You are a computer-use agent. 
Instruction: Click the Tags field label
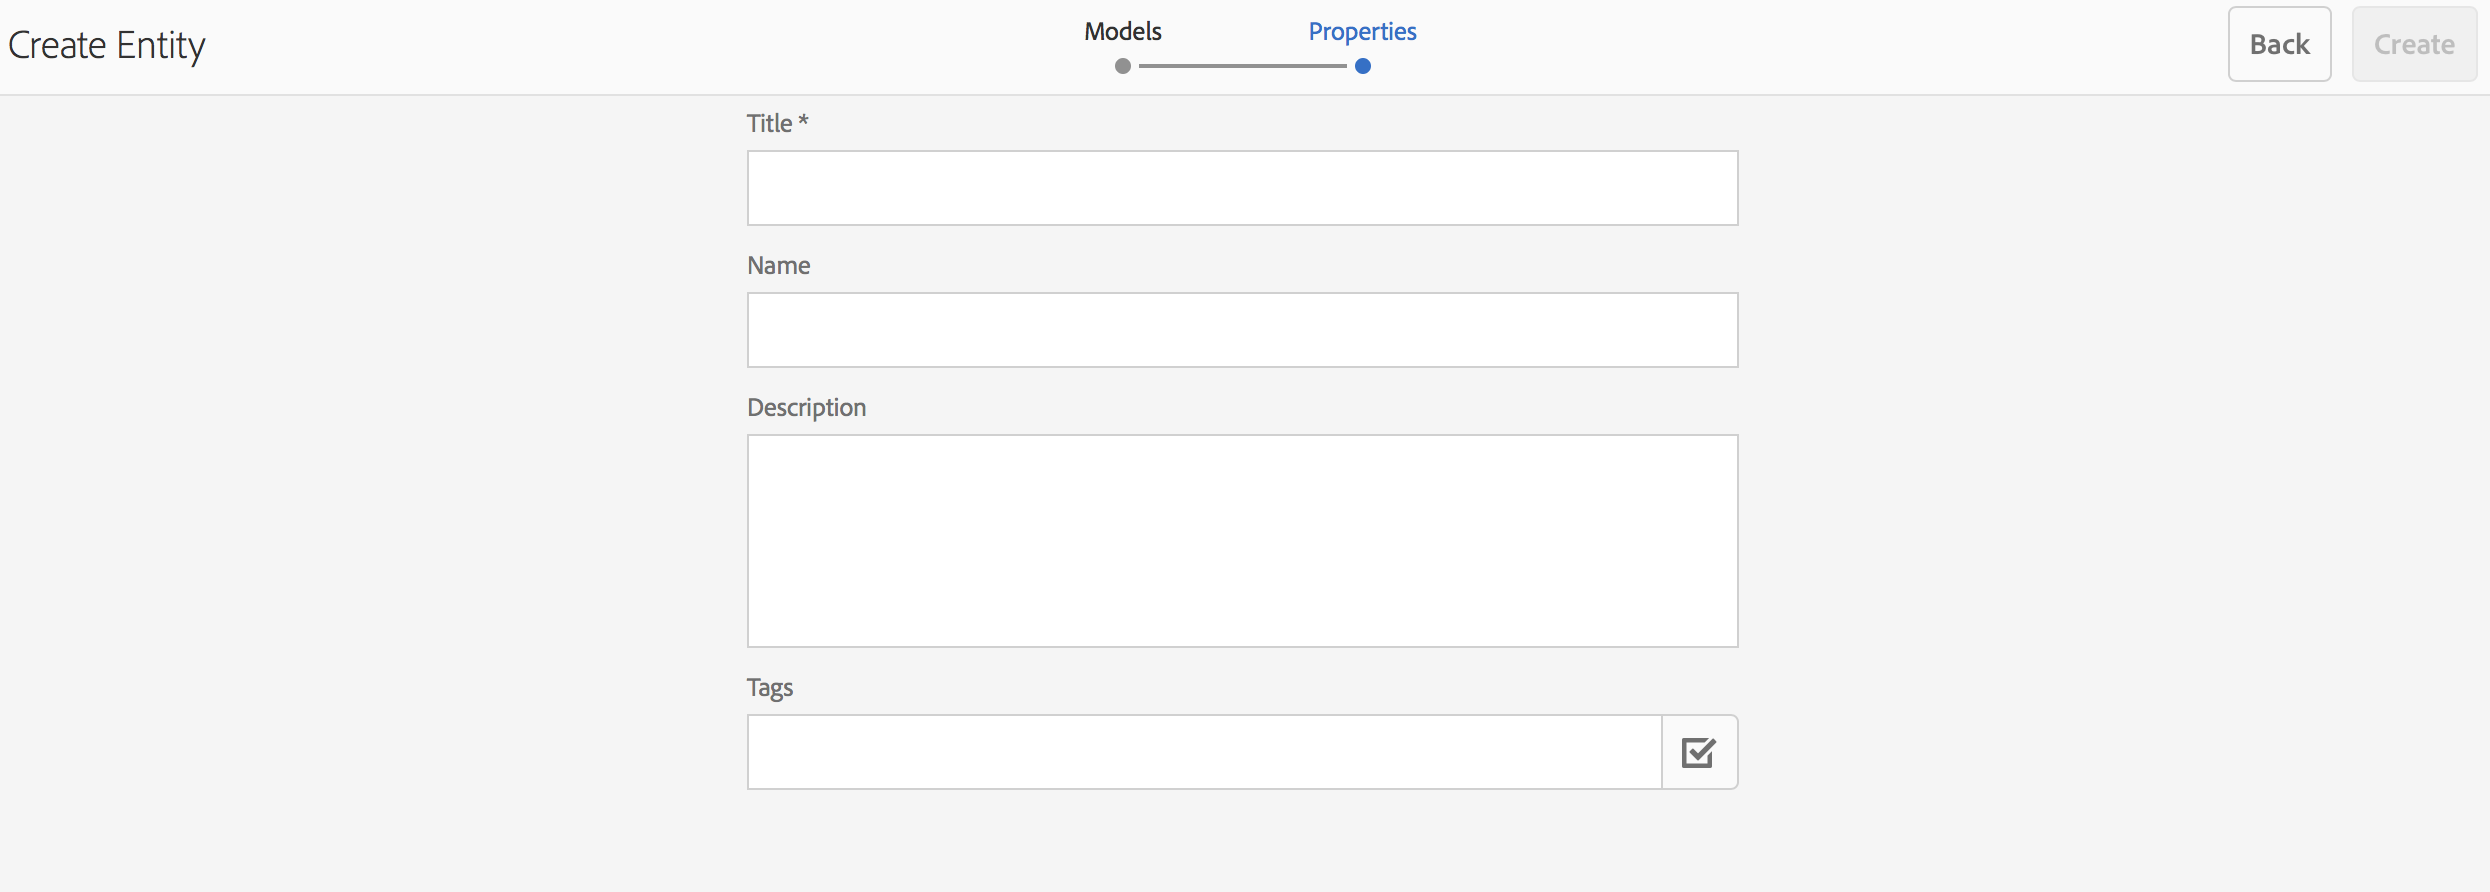point(769,688)
